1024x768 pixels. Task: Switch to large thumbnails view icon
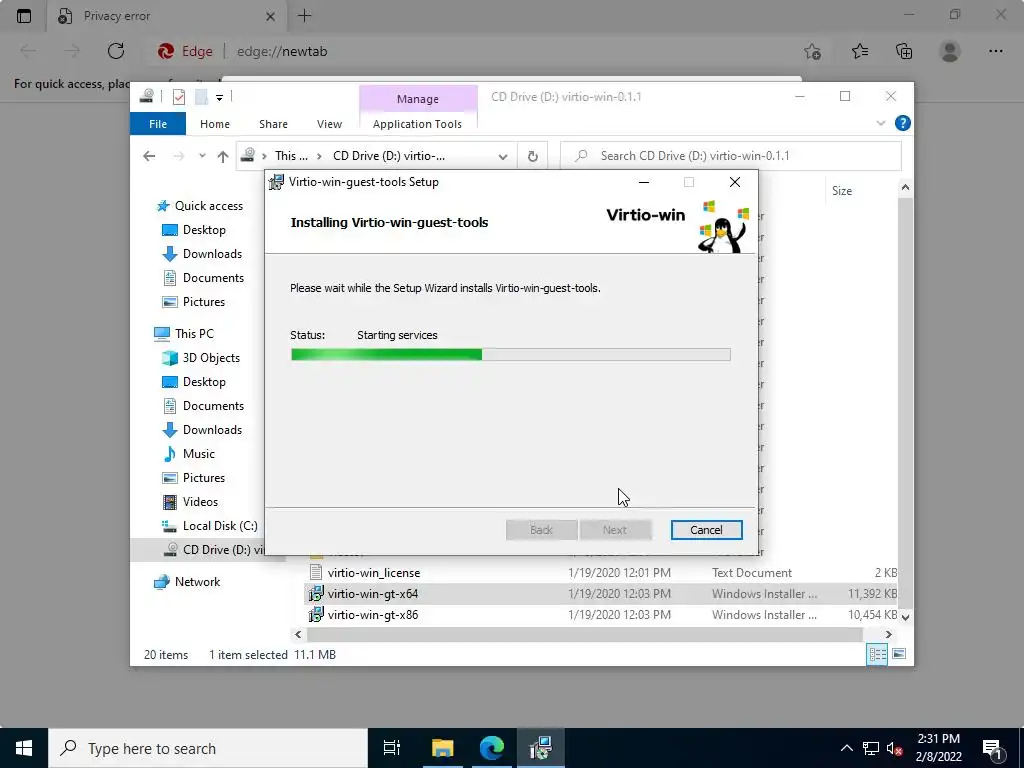tap(899, 654)
